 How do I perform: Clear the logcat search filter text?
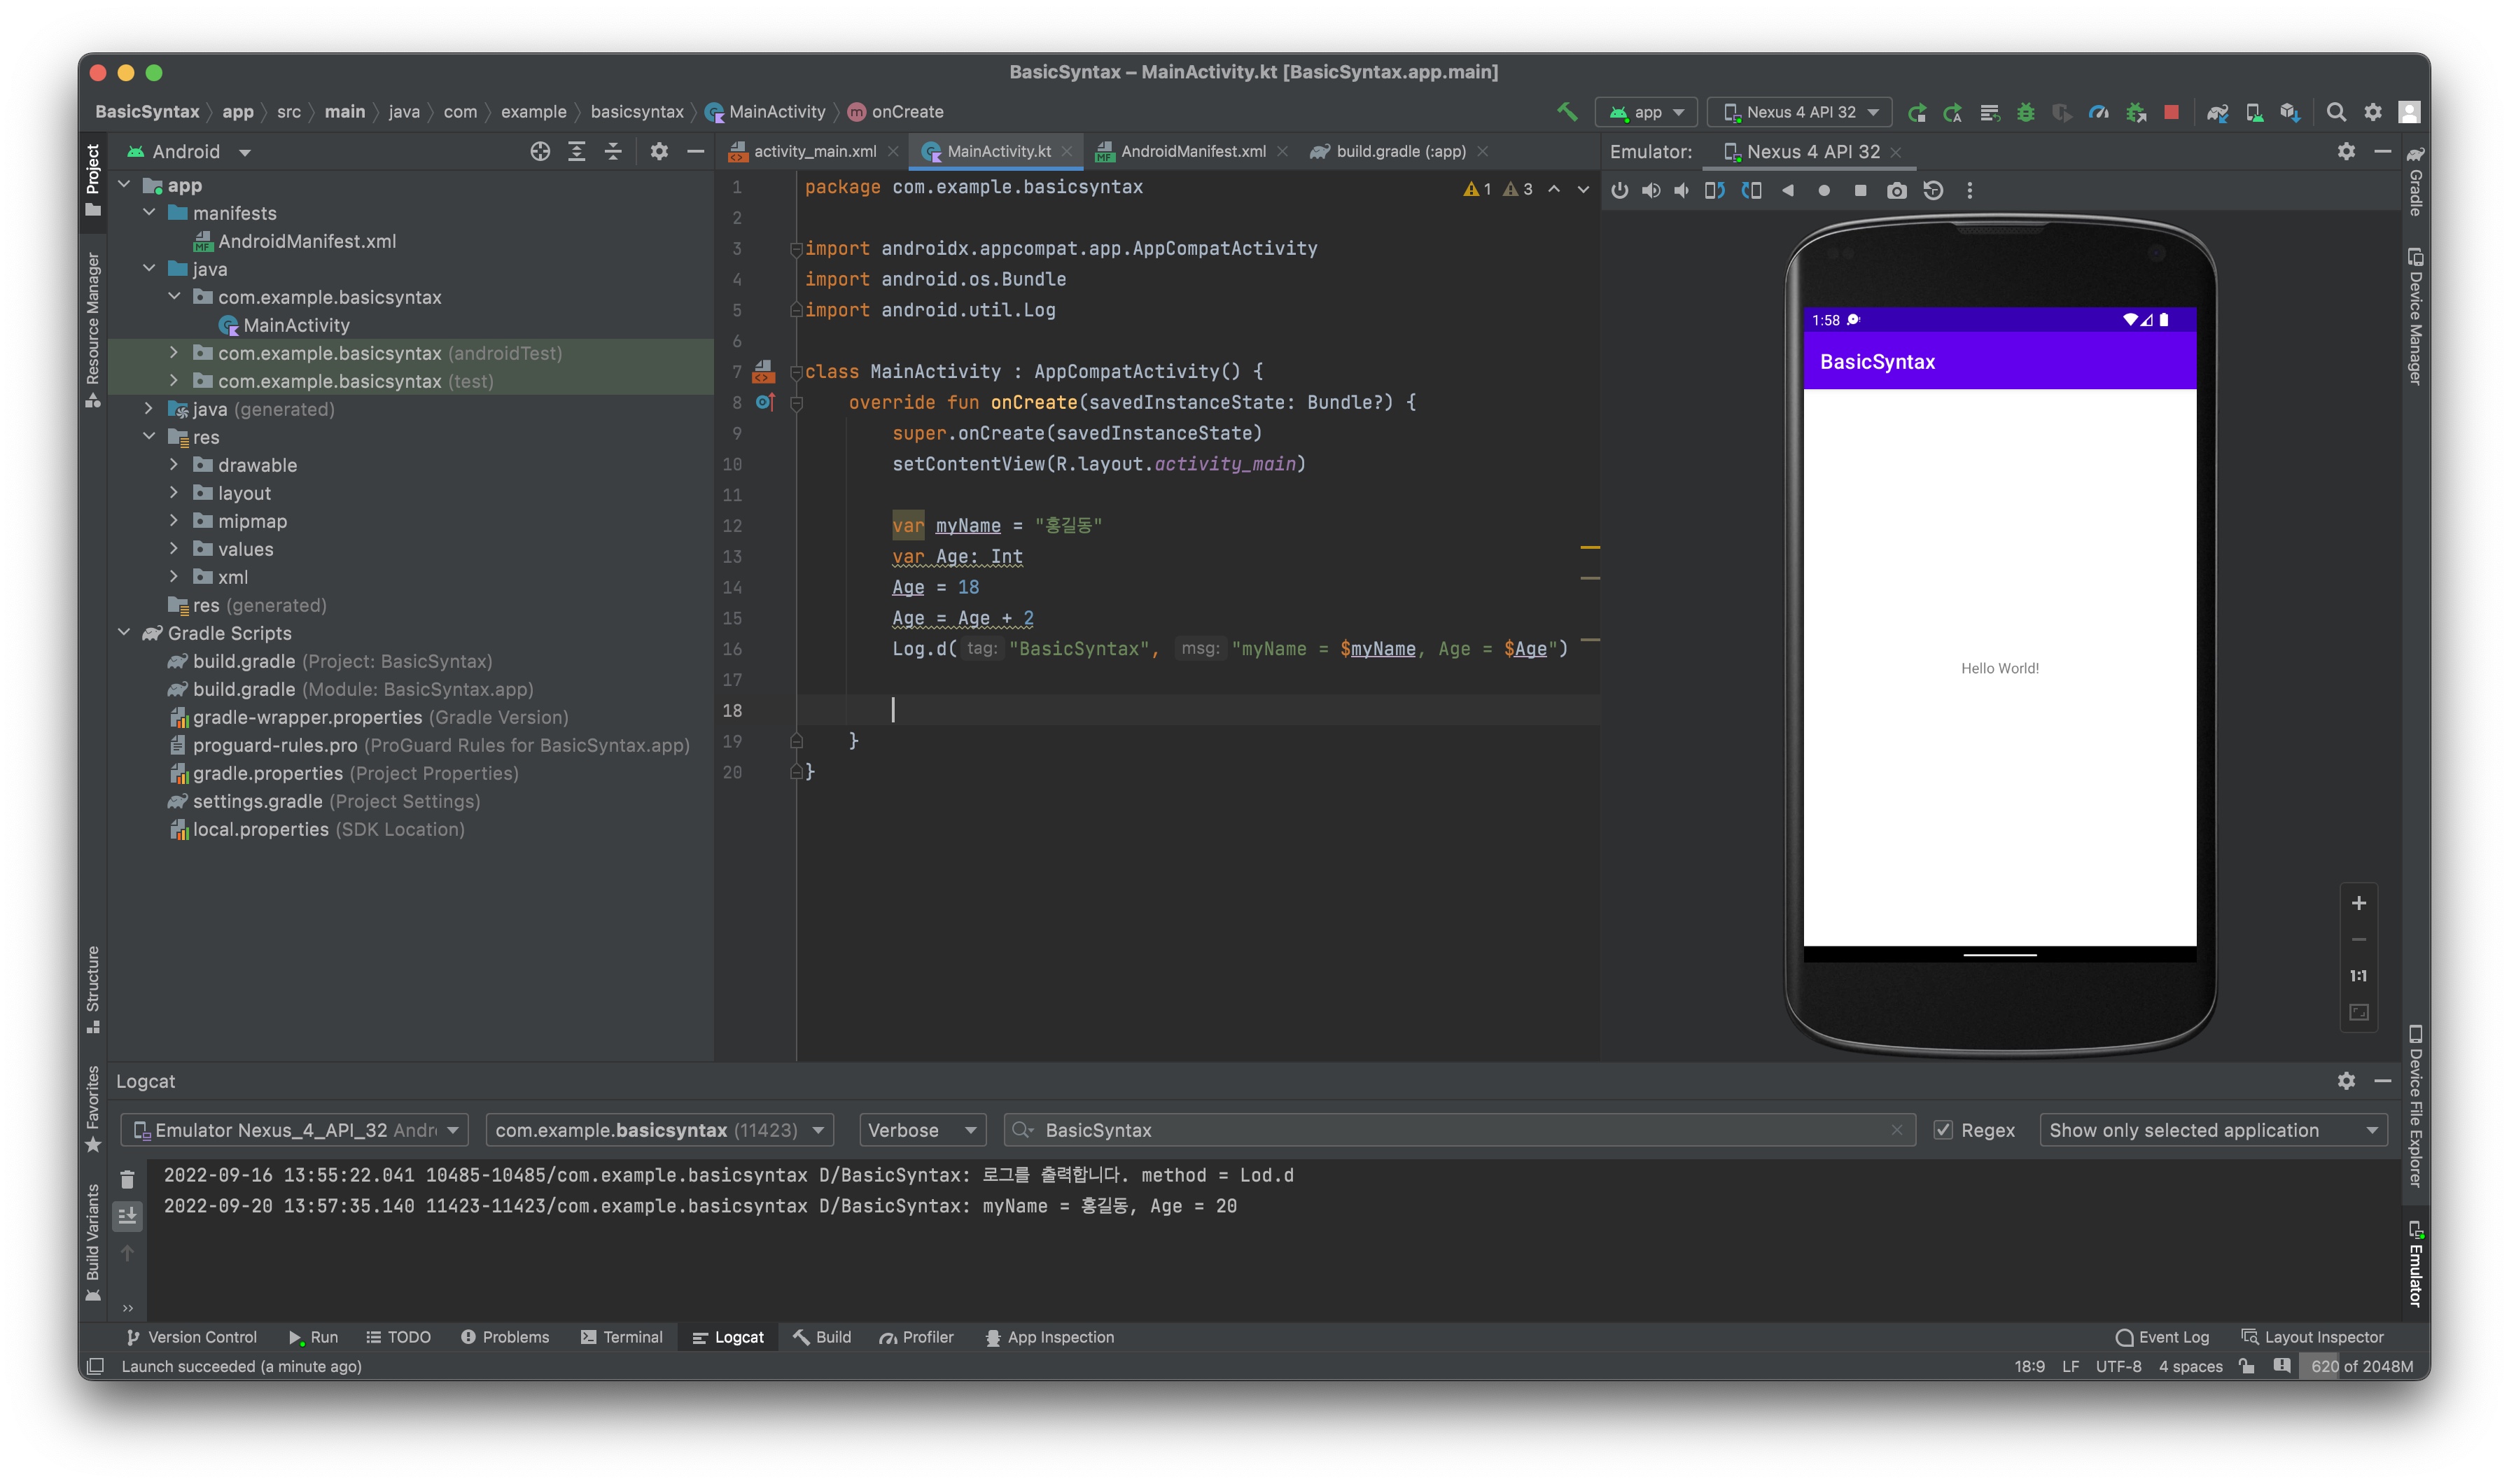[x=1896, y=1130]
